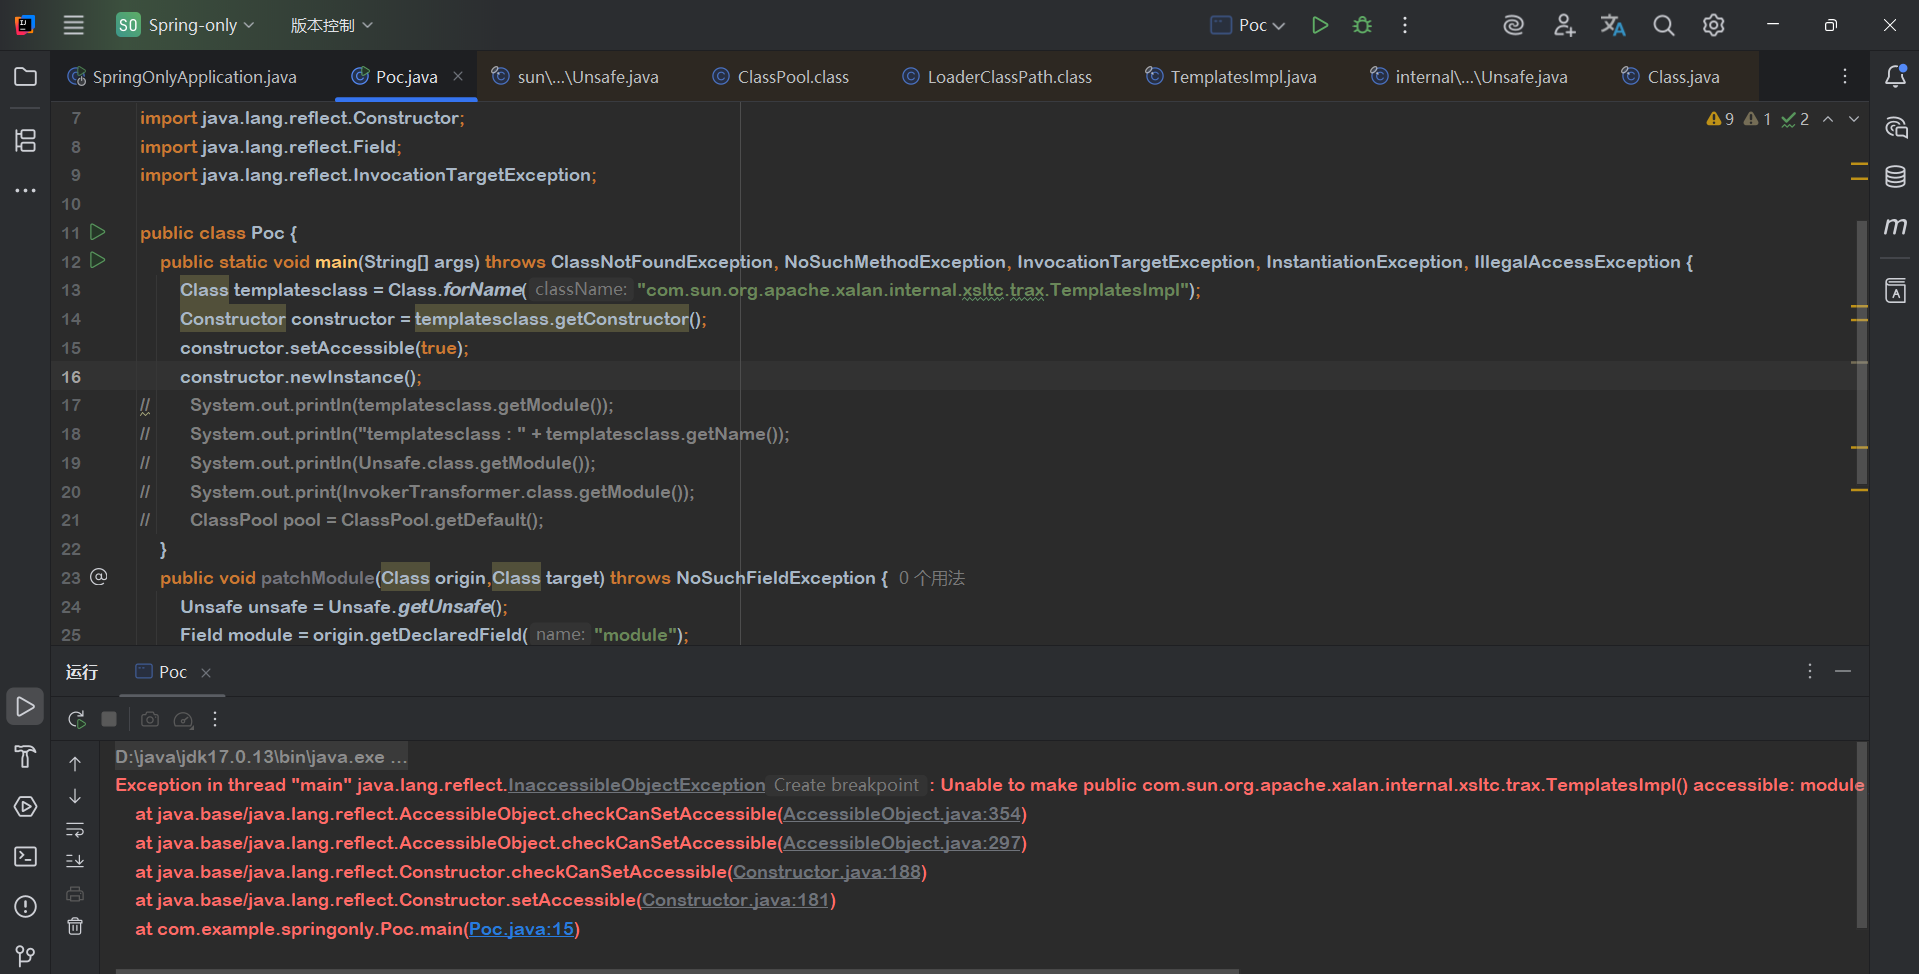
Task: Open the Database tool window
Action: click(x=1895, y=177)
